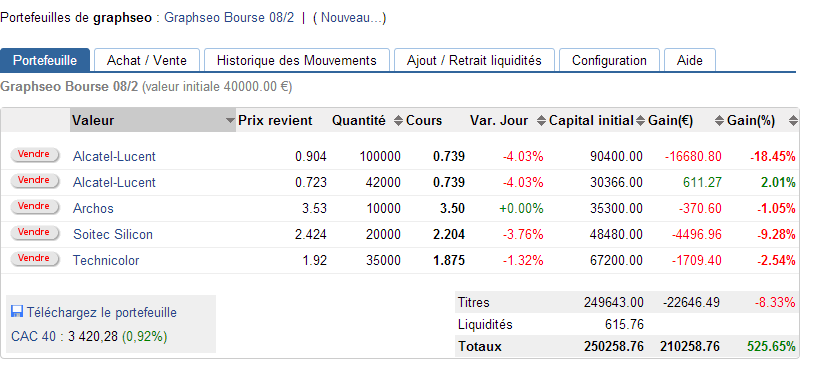Open Graphseo Bourse 08/2 portfolio link

pos(229,18)
